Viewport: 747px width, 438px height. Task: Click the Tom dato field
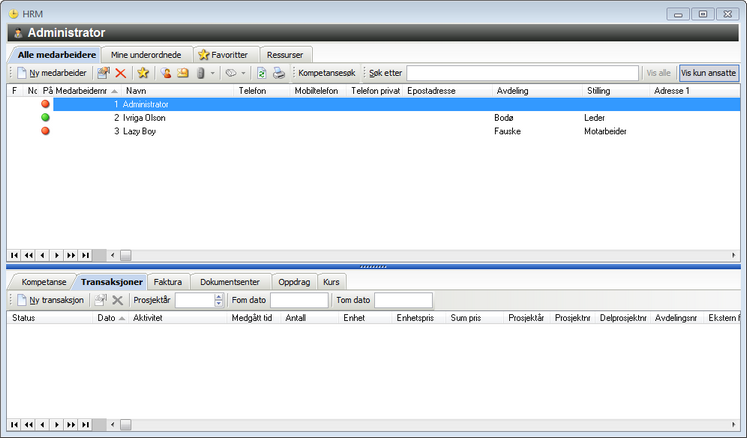[x=404, y=300]
